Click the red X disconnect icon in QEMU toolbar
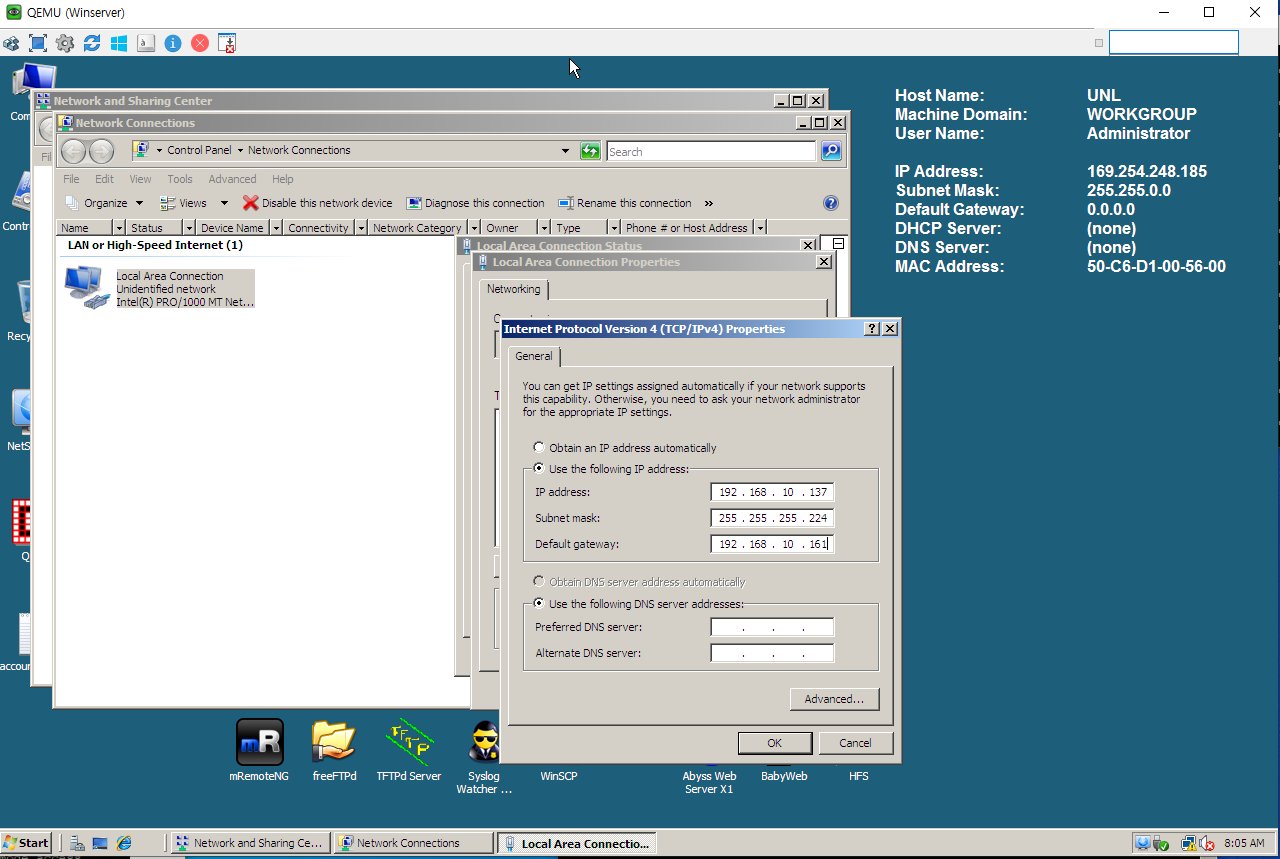The height and width of the screenshot is (859, 1280). pos(200,43)
